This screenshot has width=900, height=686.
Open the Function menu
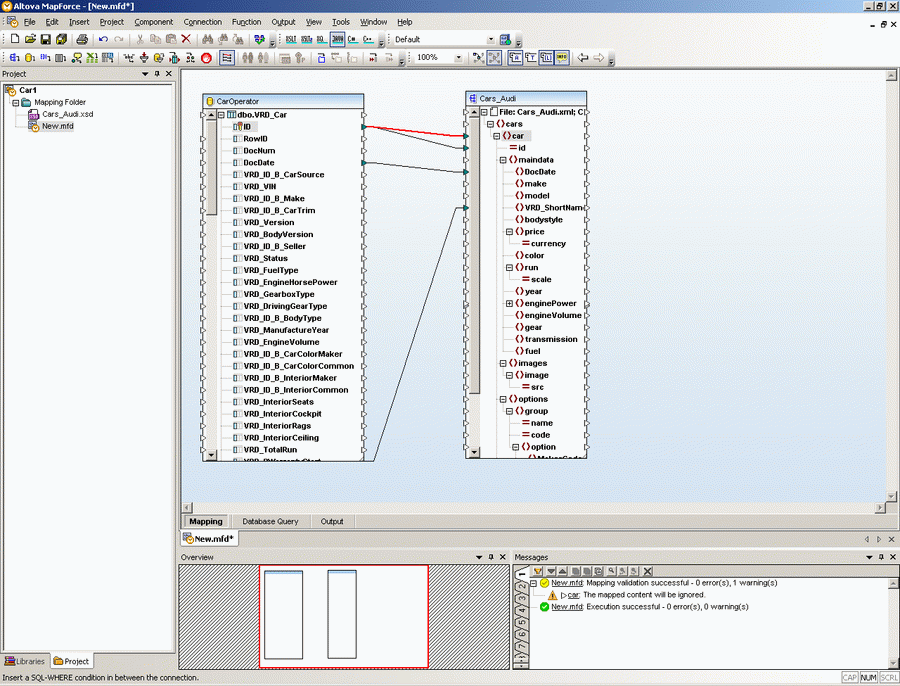point(247,22)
